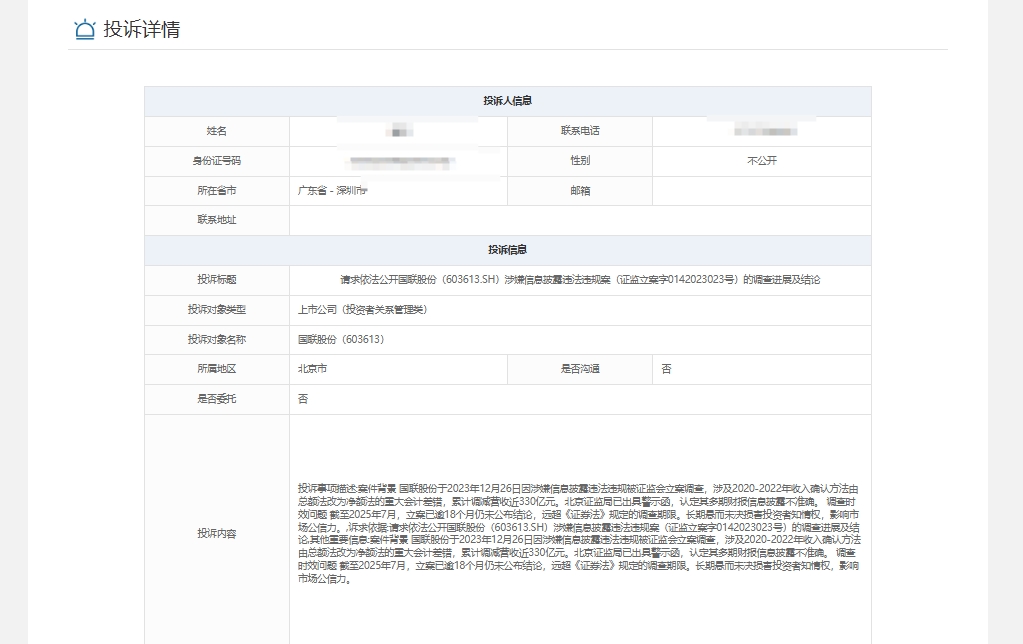Image resolution: width=1023 pixels, height=644 pixels.
Task: Click the 否 value beside 是否沟通
Action: point(666,369)
